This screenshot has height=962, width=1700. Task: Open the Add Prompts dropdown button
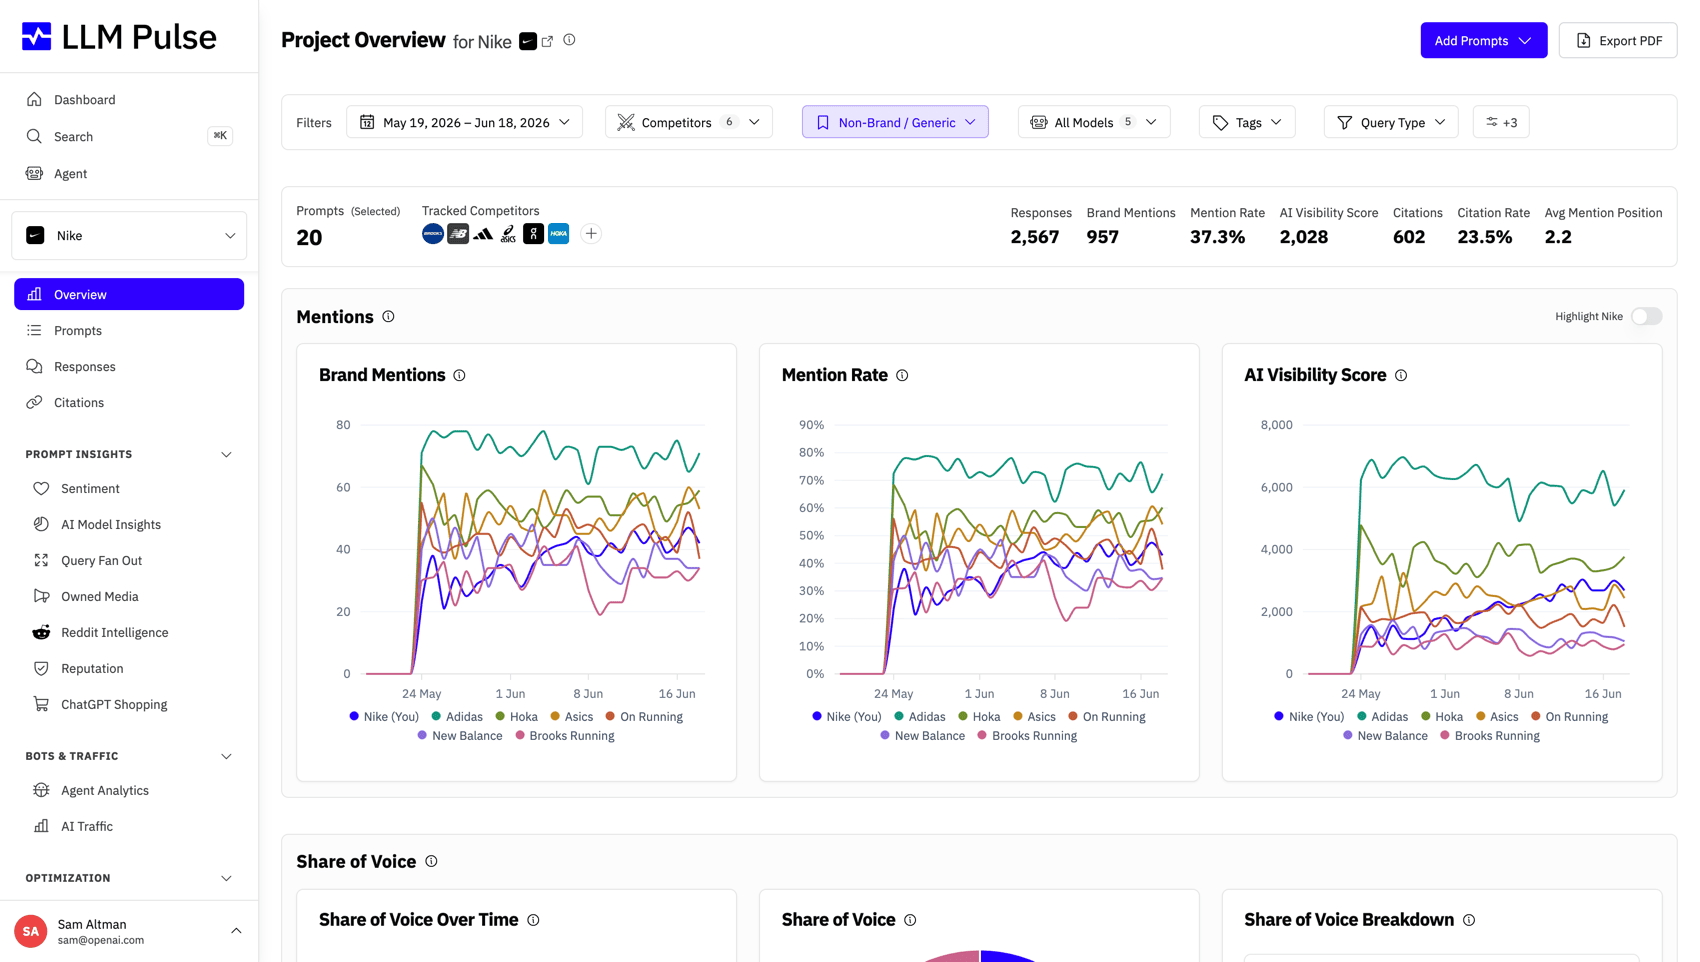pos(1483,41)
